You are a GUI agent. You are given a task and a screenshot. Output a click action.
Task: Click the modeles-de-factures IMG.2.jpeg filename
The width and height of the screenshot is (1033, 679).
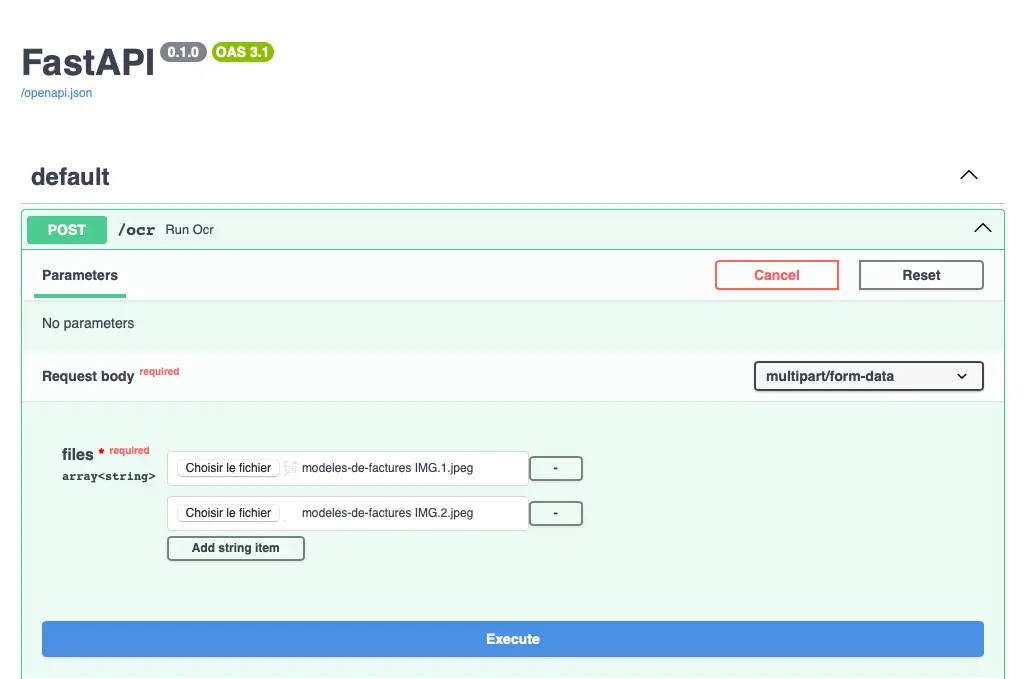coord(387,512)
